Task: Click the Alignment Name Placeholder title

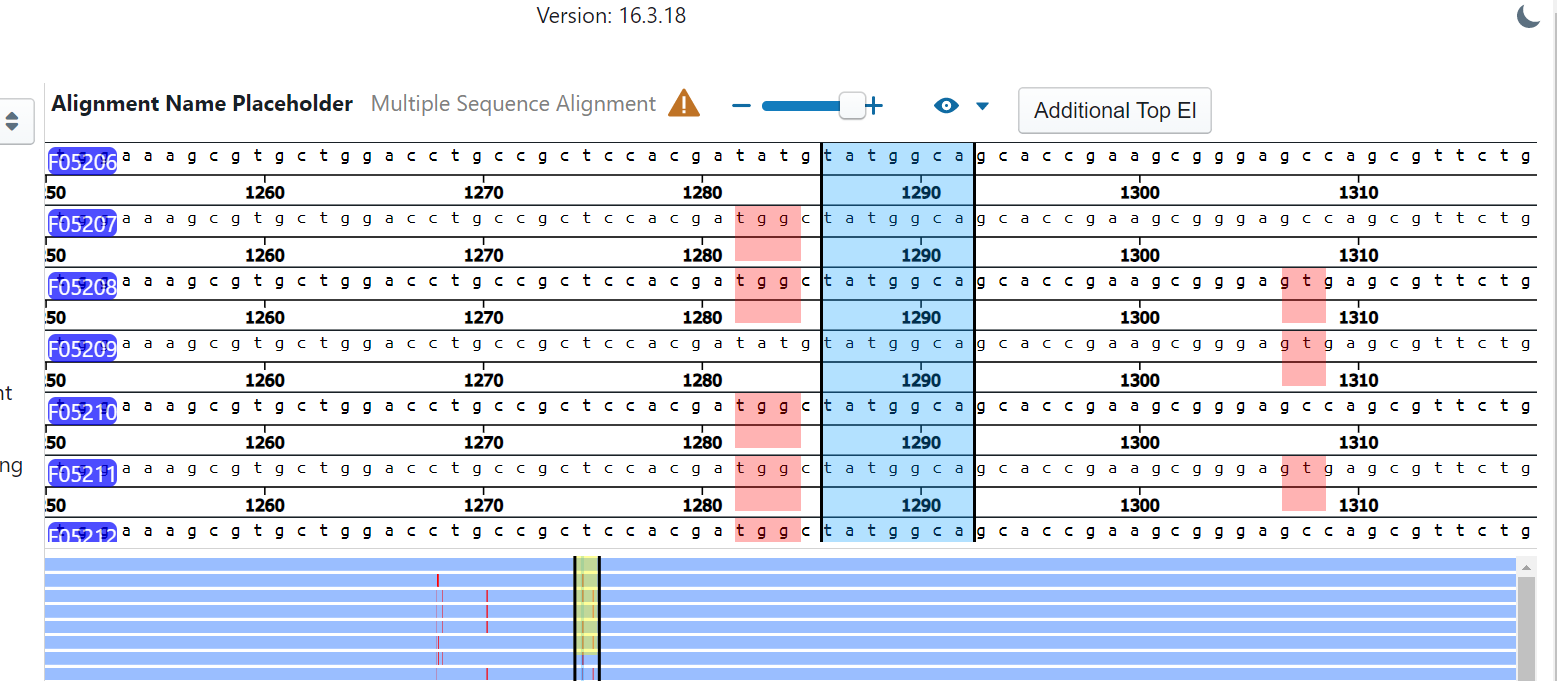Action: point(202,104)
